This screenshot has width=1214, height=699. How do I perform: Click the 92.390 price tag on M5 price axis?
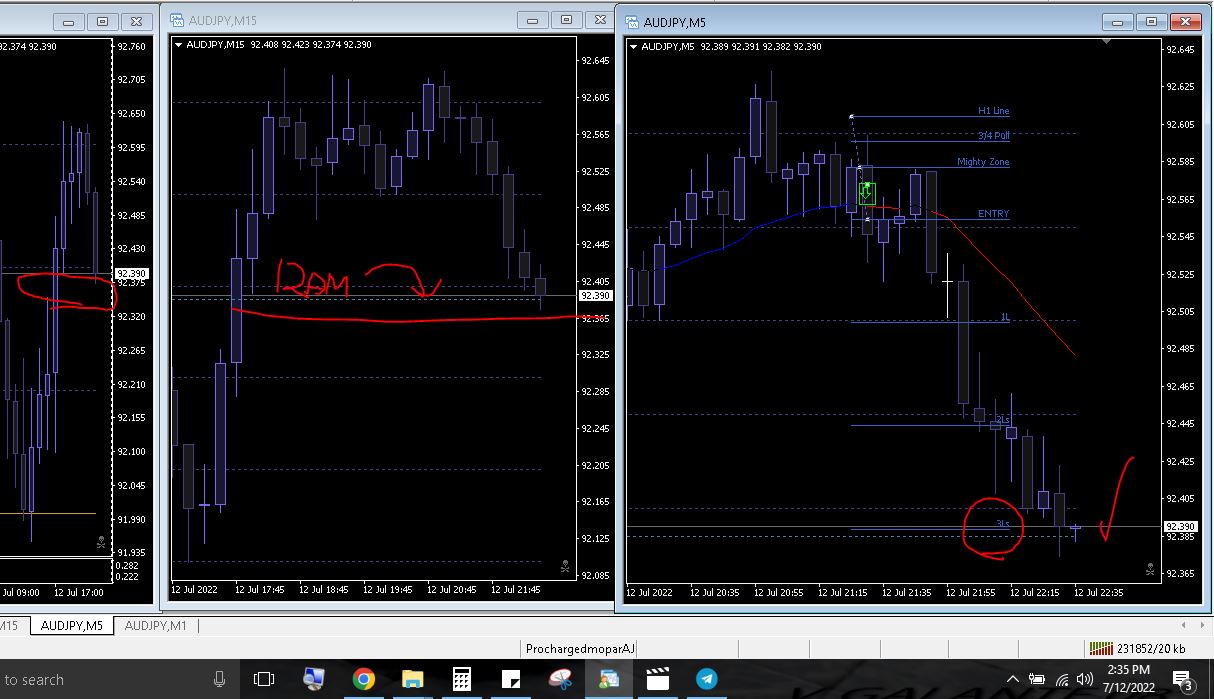tap(1180, 526)
